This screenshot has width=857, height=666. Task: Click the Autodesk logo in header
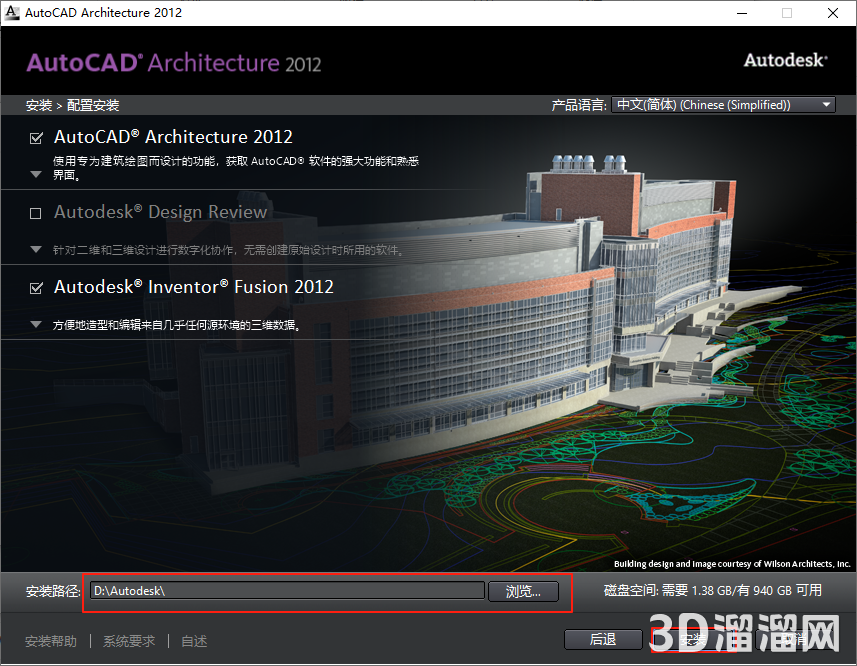(x=785, y=60)
